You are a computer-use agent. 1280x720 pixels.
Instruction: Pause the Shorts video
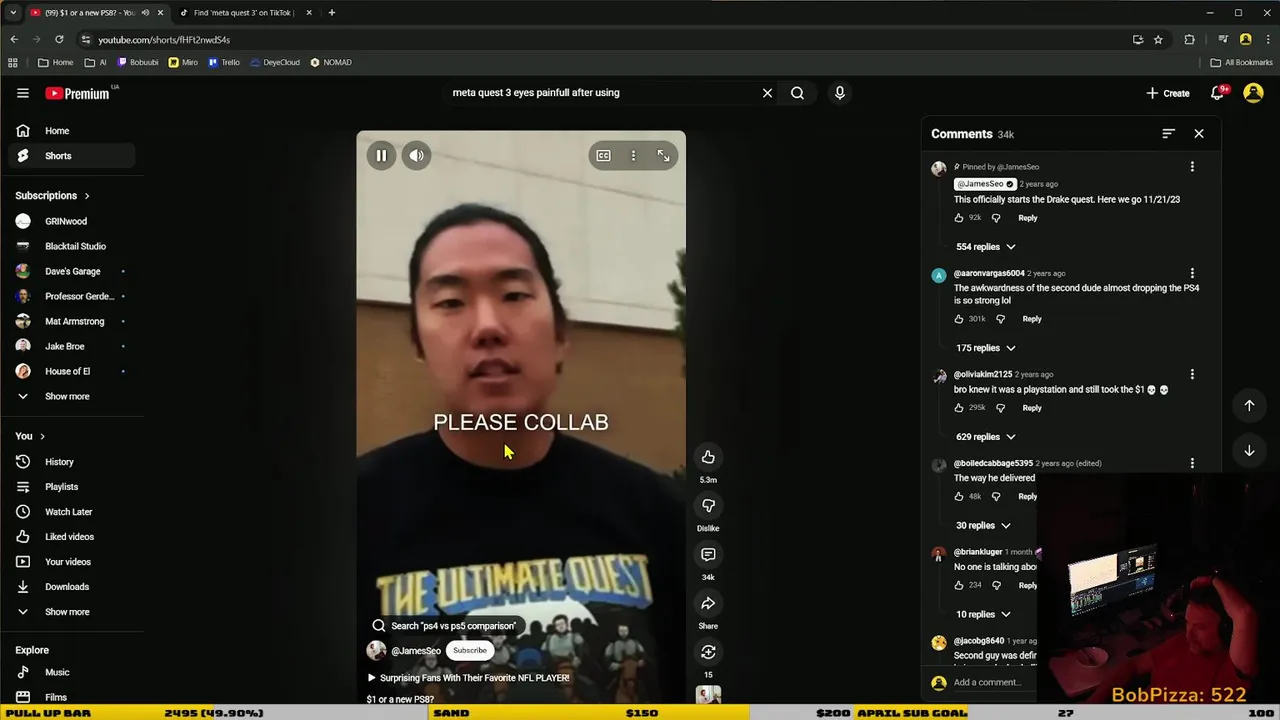381,155
